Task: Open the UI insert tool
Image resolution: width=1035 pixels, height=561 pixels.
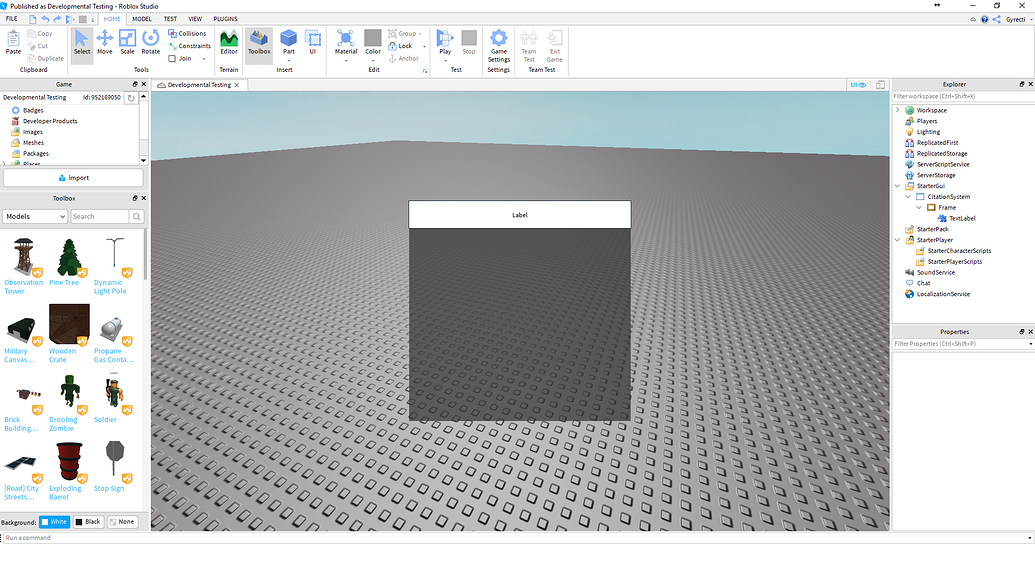Action: coord(313,42)
